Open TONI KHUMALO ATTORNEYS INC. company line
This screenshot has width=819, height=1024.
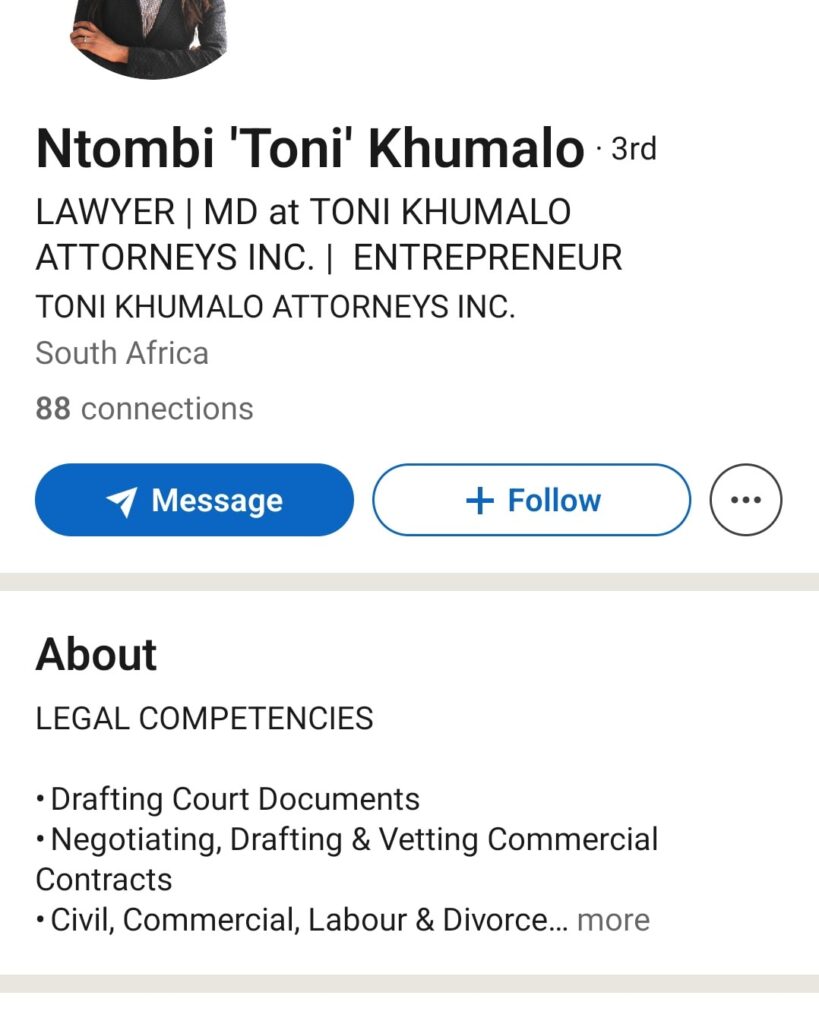click(275, 307)
